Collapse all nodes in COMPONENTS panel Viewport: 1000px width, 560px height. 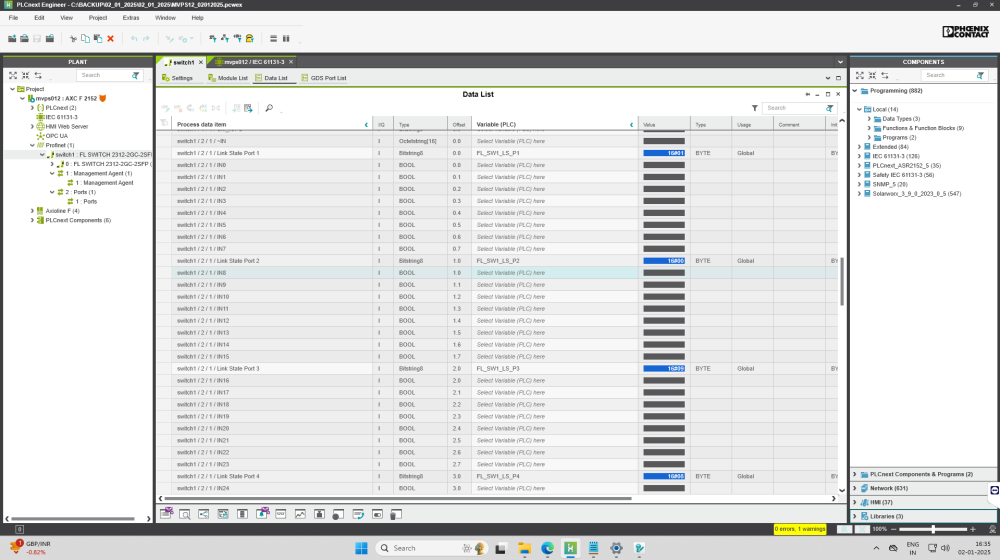871,75
